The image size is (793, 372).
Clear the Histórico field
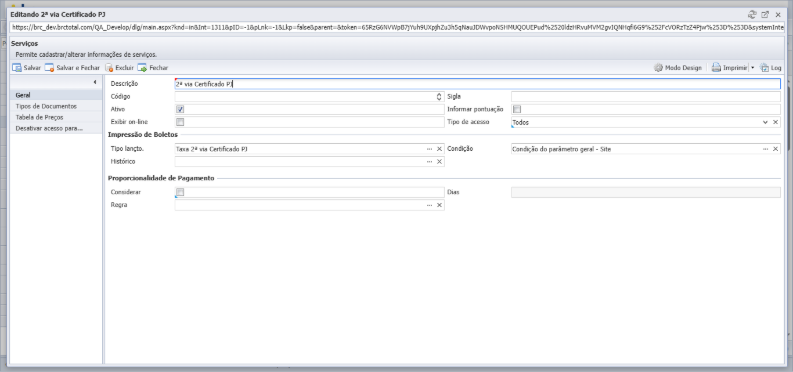pos(439,162)
